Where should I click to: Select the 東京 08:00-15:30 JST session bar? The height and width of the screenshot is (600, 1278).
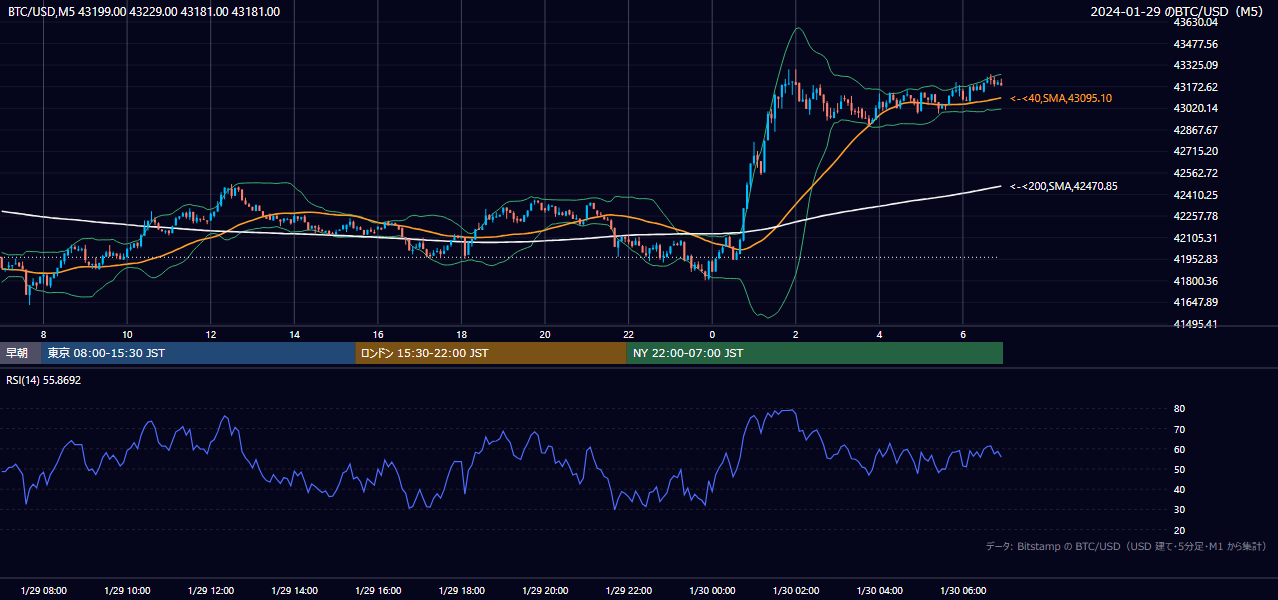coord(198,353)
